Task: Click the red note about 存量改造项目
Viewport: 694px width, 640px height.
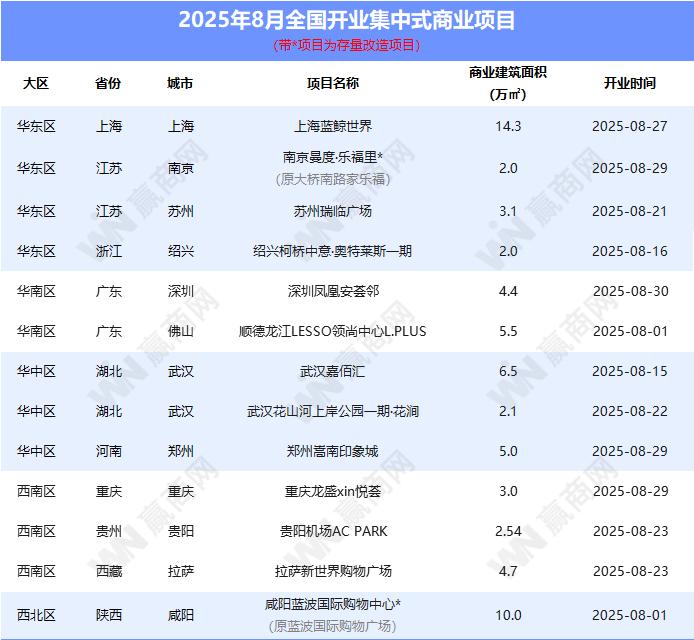Action: pos(346,45)
